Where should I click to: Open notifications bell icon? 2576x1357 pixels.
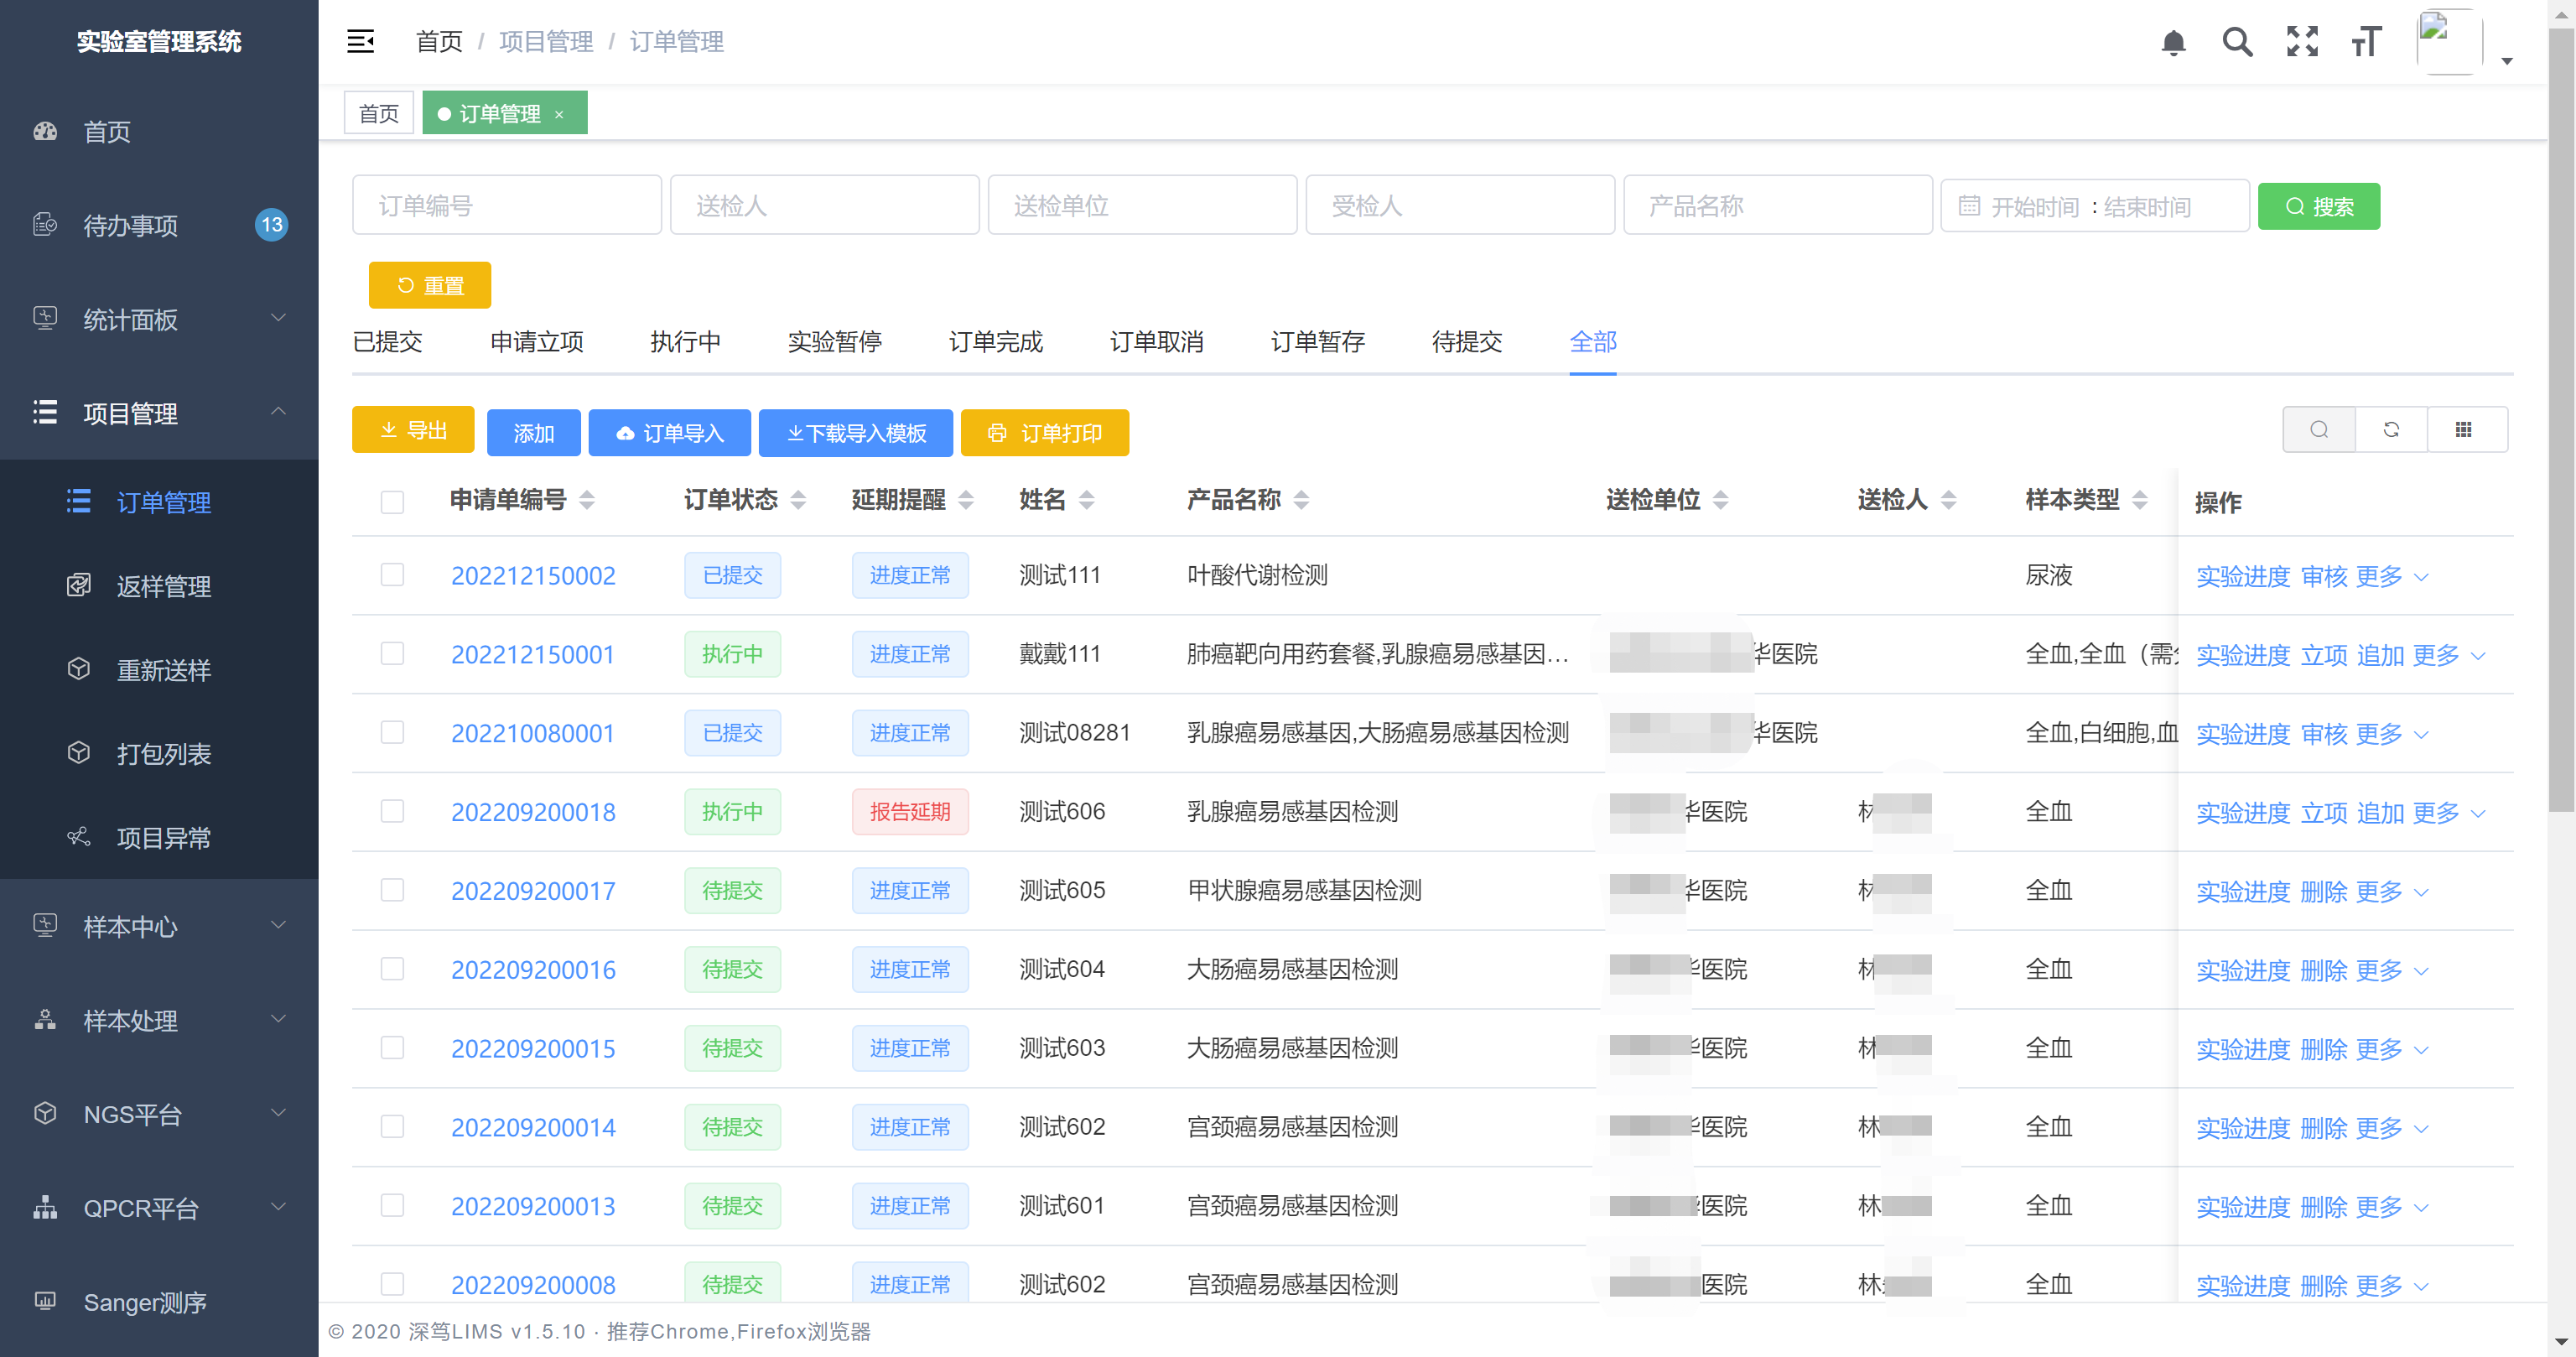[x=2173, y=42]
